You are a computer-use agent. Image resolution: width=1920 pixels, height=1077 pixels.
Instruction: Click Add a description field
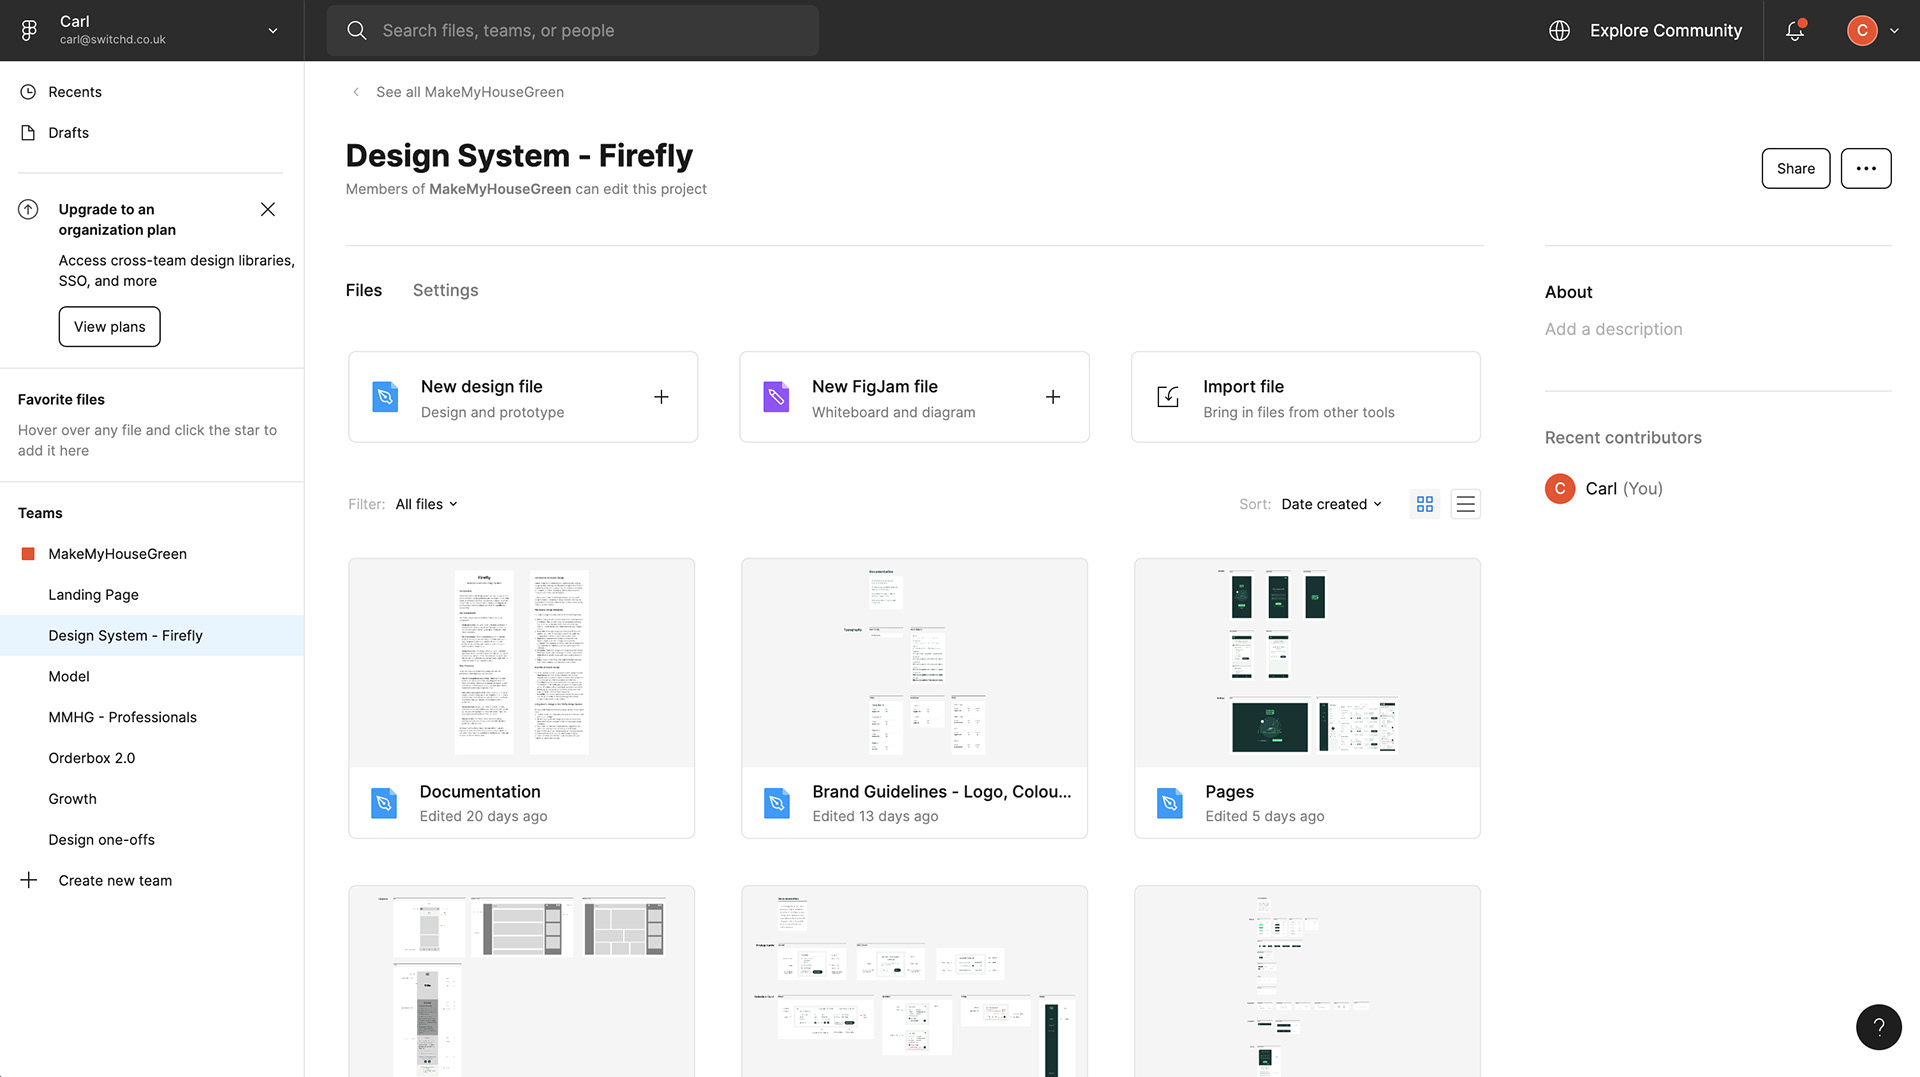1614,329
